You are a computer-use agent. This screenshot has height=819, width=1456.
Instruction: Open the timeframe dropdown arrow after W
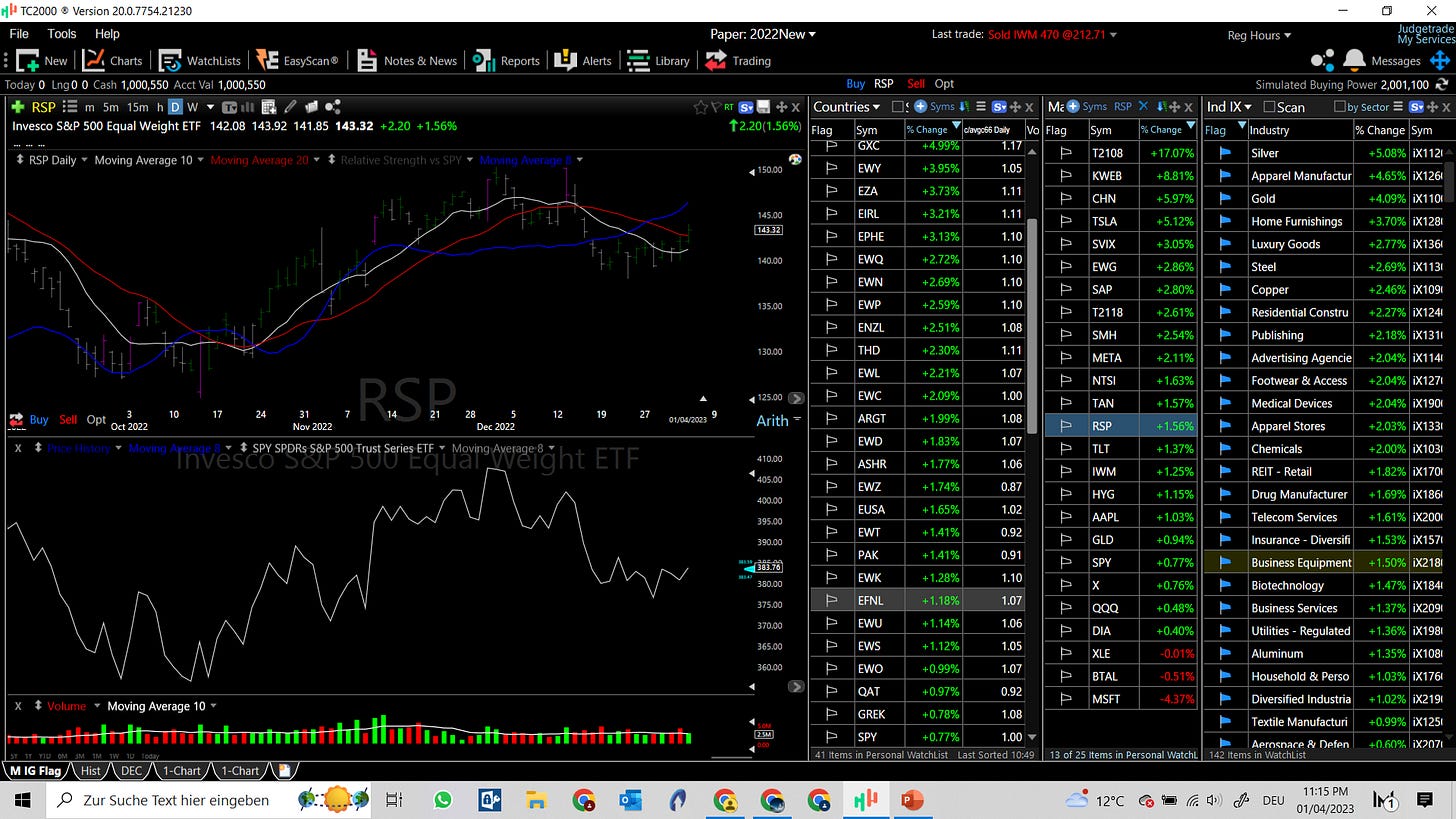(209, 107)
